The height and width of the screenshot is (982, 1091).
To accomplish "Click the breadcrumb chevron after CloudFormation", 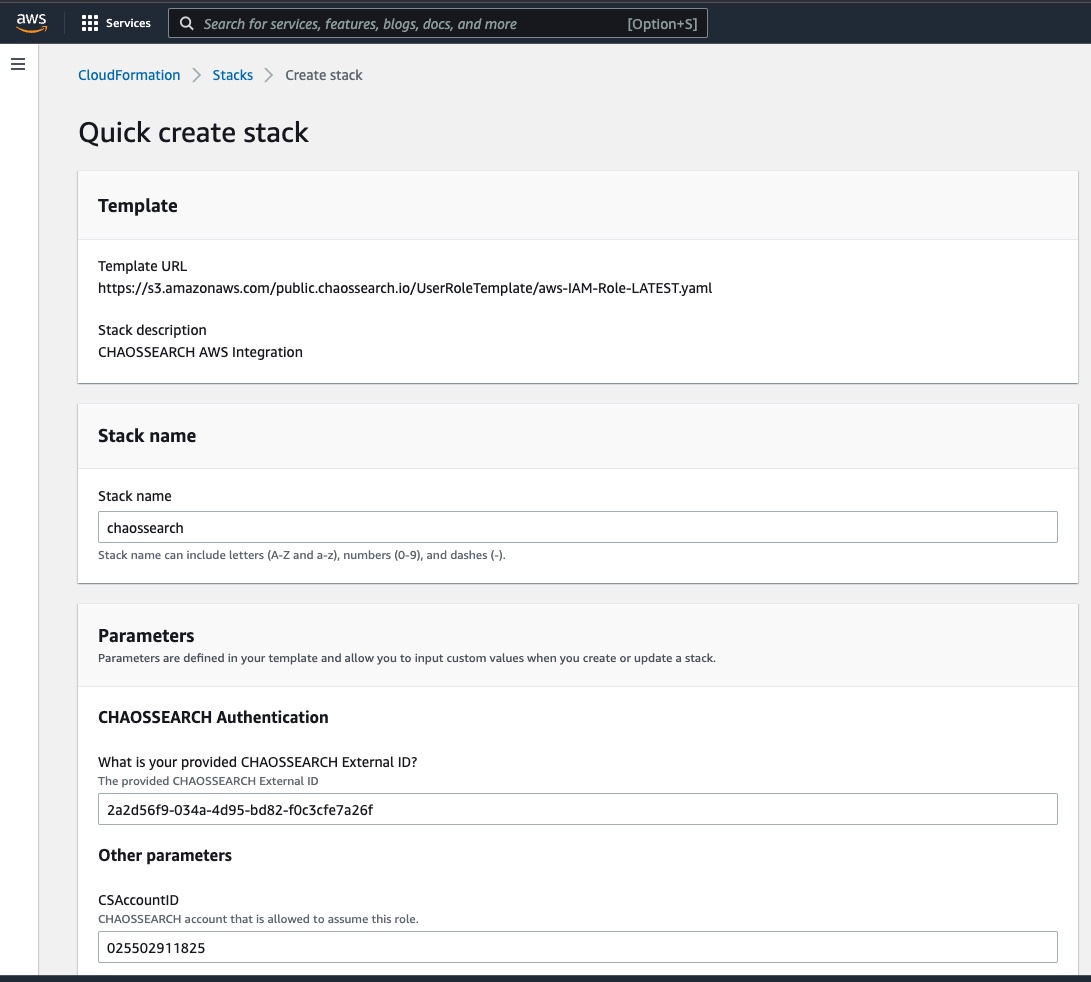I will click(x=197, y=75).
